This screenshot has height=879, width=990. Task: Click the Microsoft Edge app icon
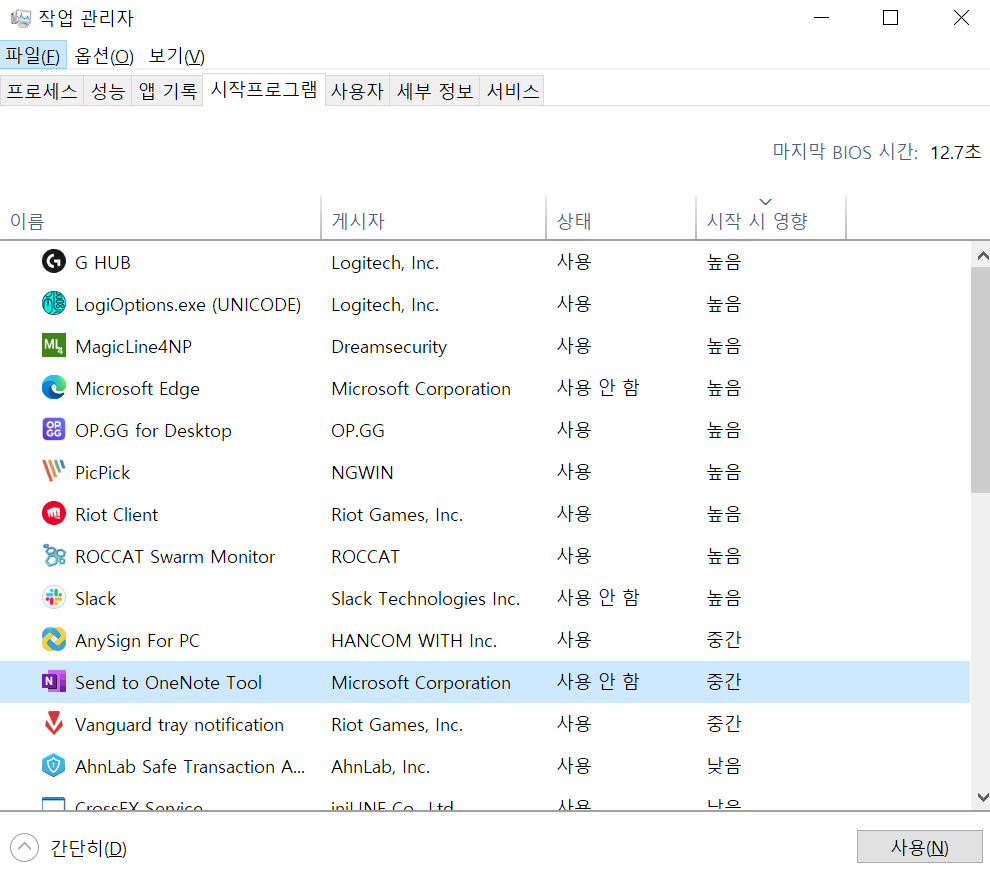coord(54,388)
